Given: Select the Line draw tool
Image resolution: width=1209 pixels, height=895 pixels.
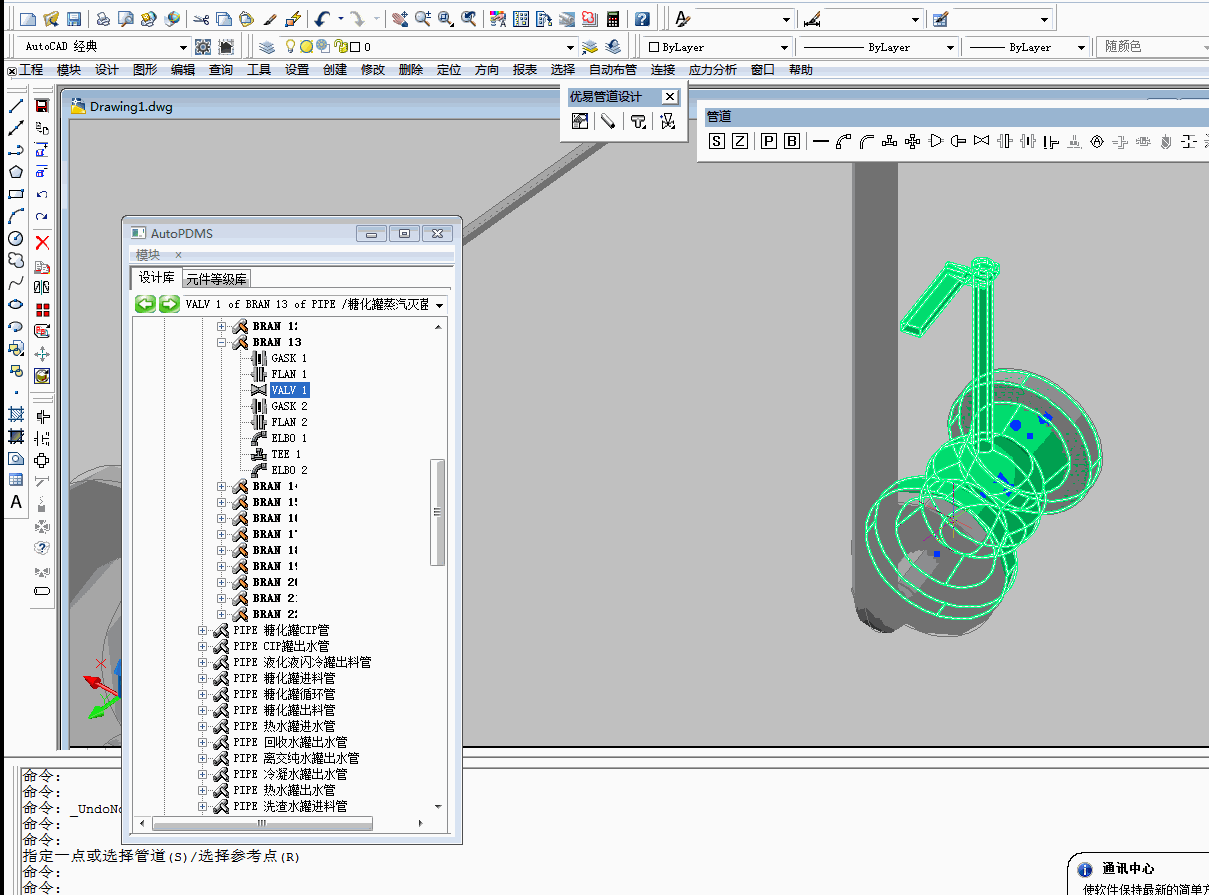Looking at the screenshot, I should point(16,106).
